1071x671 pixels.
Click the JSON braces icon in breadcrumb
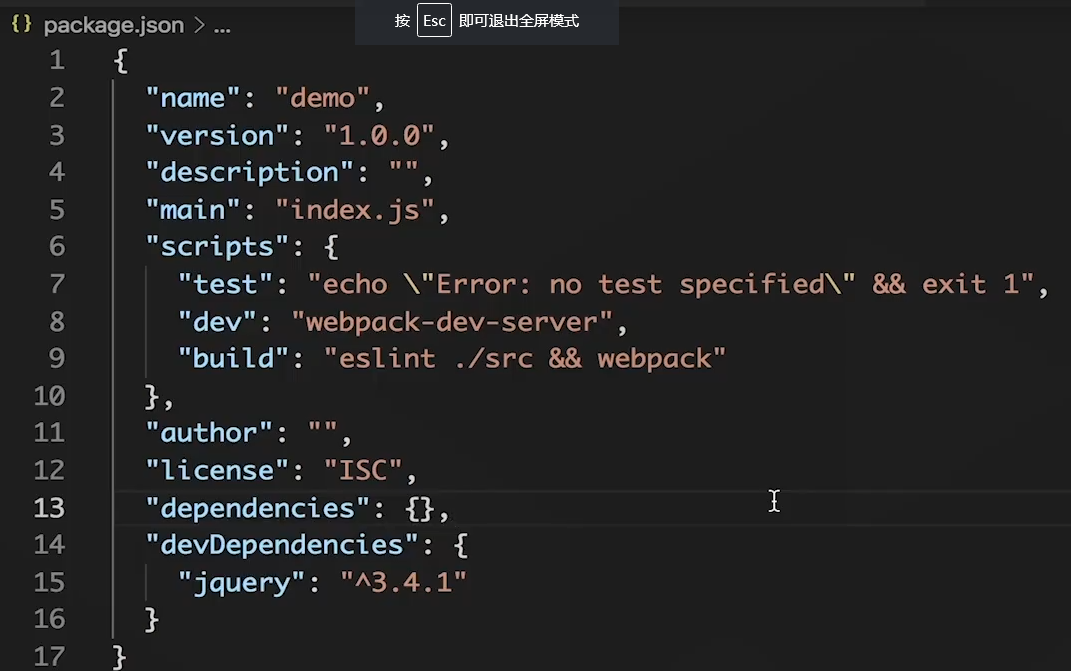[x=22, y=25]
